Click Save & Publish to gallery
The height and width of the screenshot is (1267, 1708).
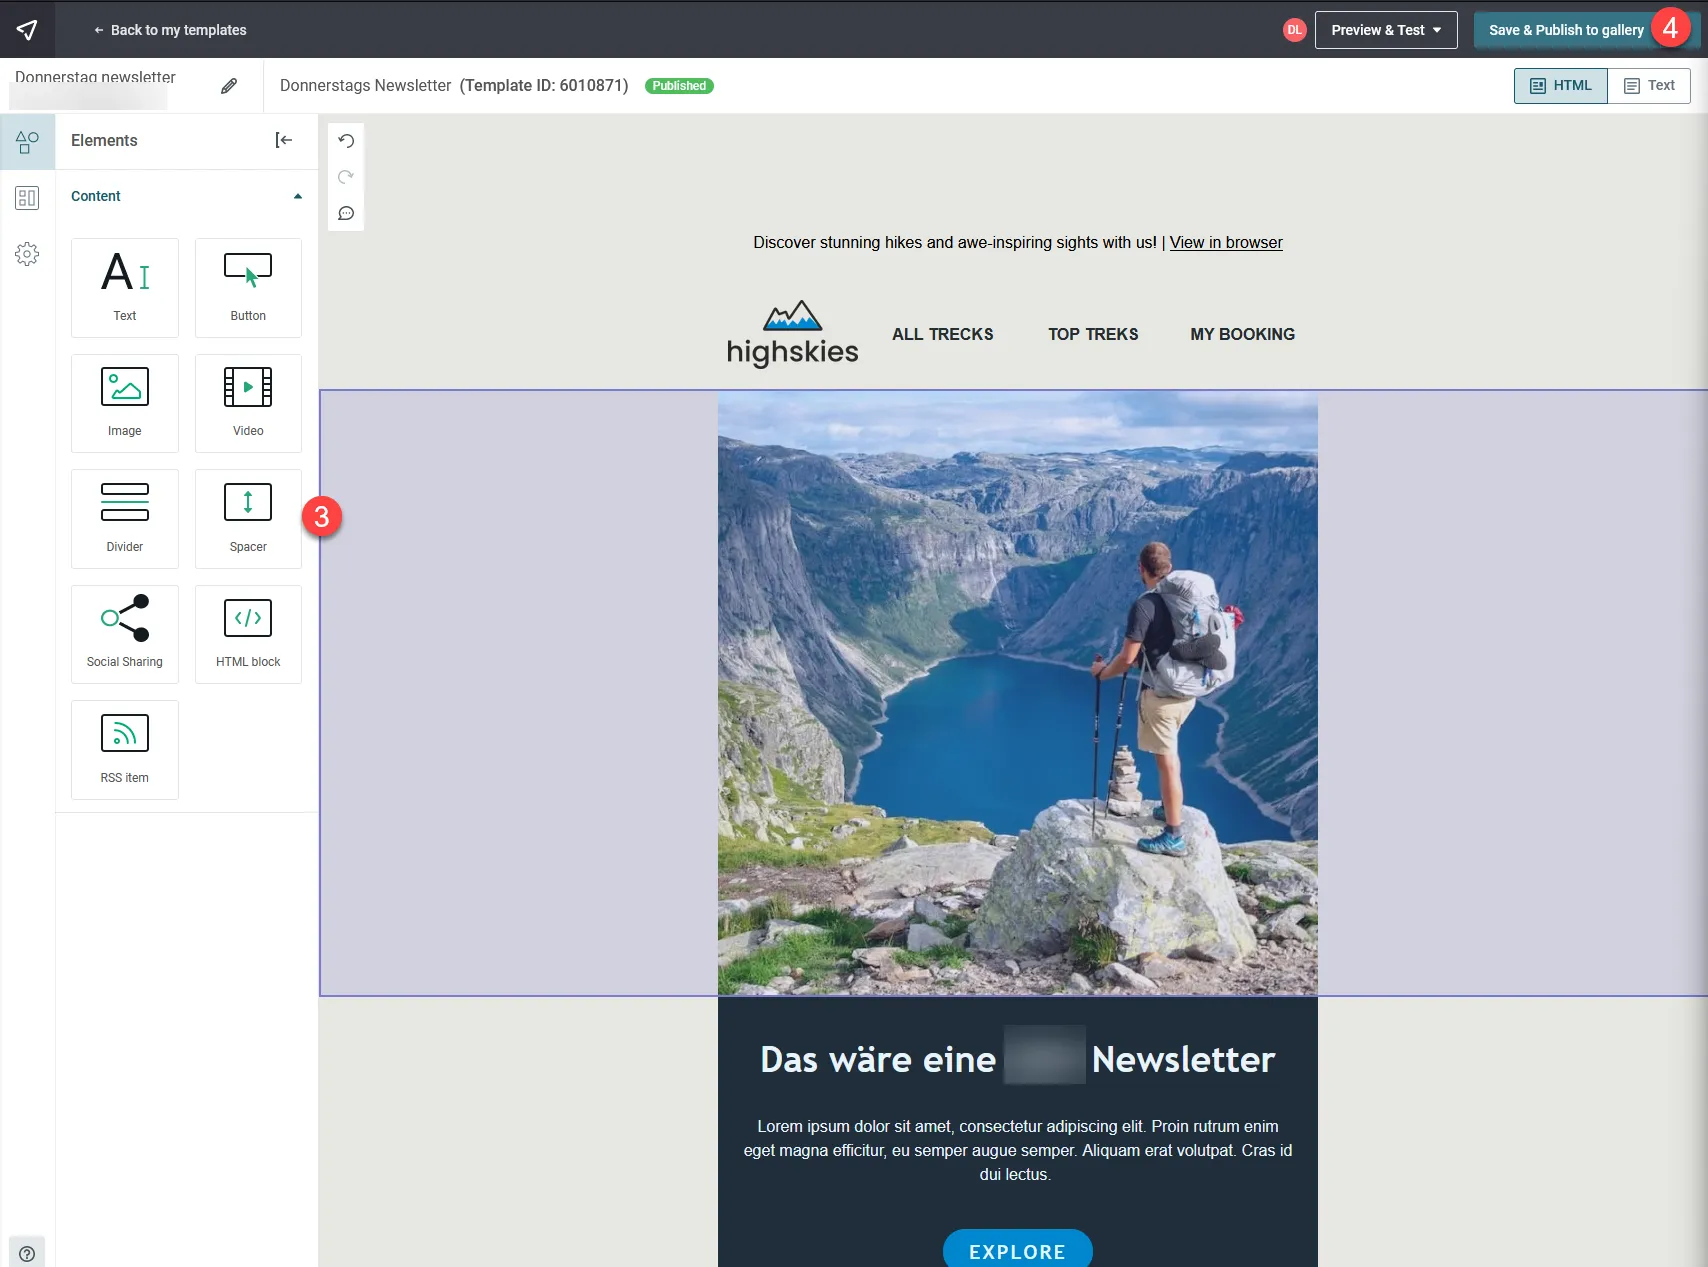pos(1566,30)
